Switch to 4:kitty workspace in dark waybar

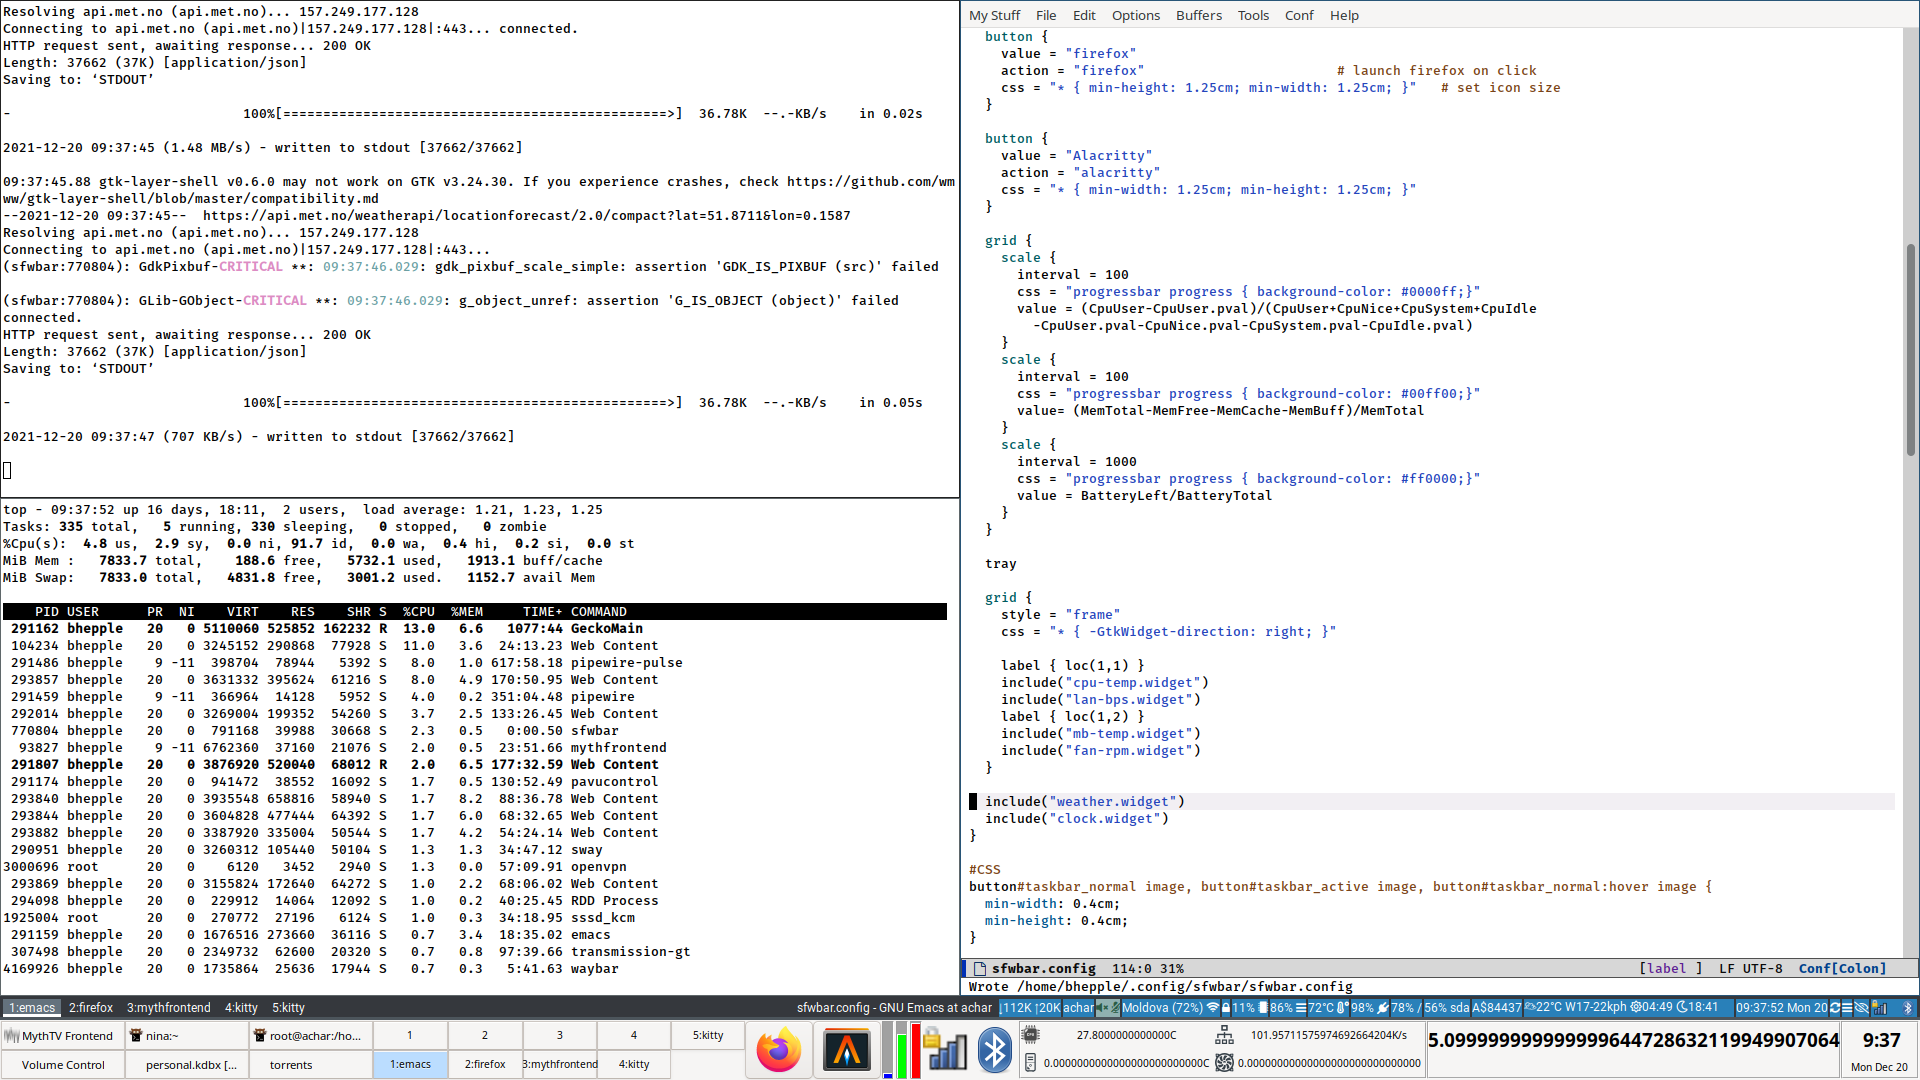[241, 1008]
